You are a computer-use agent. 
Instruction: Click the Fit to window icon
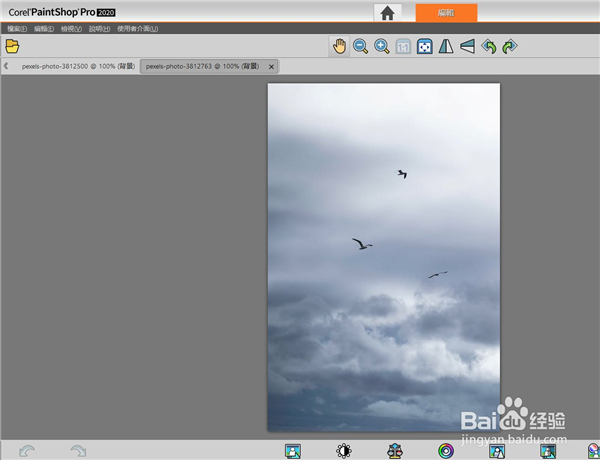click(x=424, y=46)
